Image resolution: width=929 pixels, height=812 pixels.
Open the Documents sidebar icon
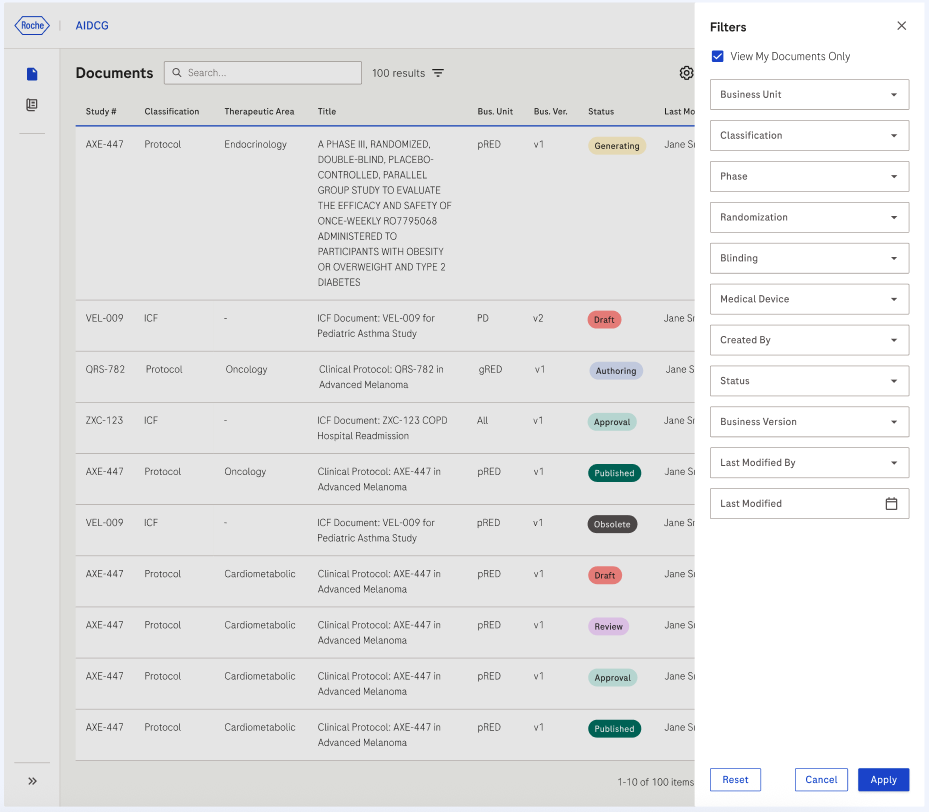click(x=32, y=74)
